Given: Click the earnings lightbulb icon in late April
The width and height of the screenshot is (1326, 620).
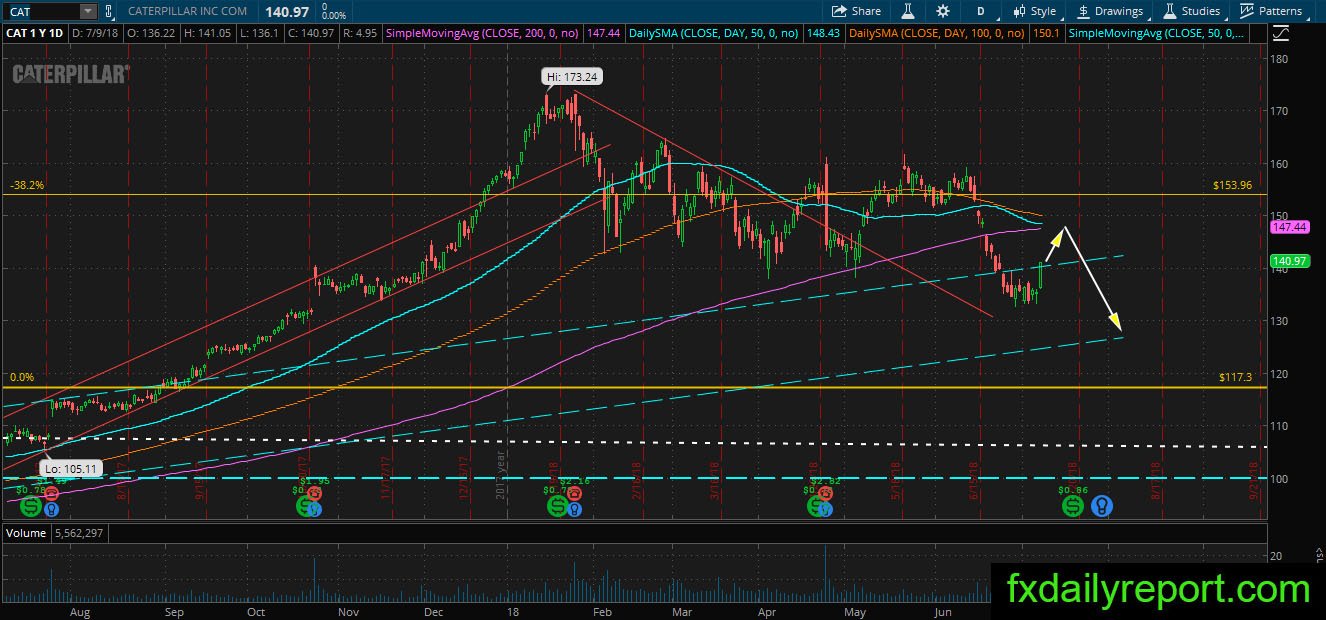Looking at the screenshot, I should [x=826, y=509].
